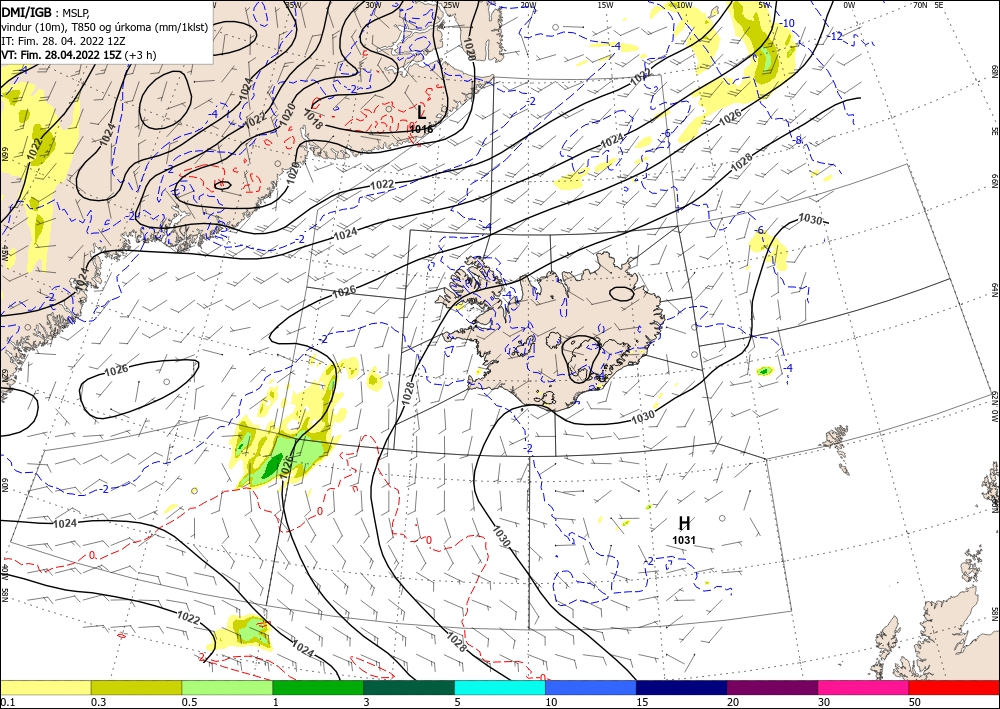
Task: Click the 20 legend value label
Action: tap(733, 702)
